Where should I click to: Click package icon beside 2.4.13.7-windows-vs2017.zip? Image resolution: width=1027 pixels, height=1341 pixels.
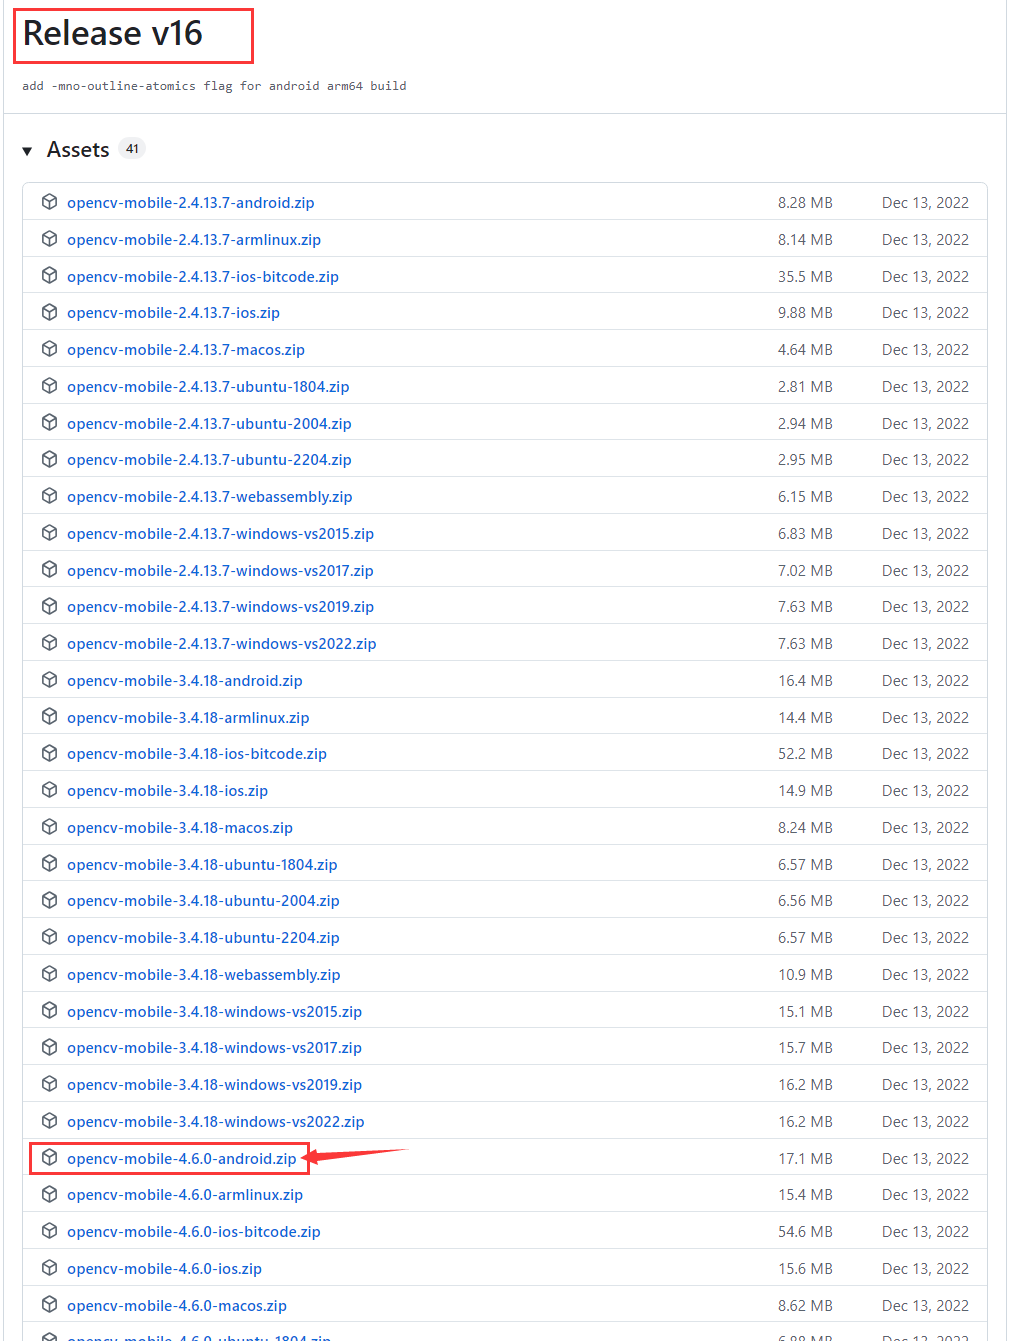[x=49, y=570]
